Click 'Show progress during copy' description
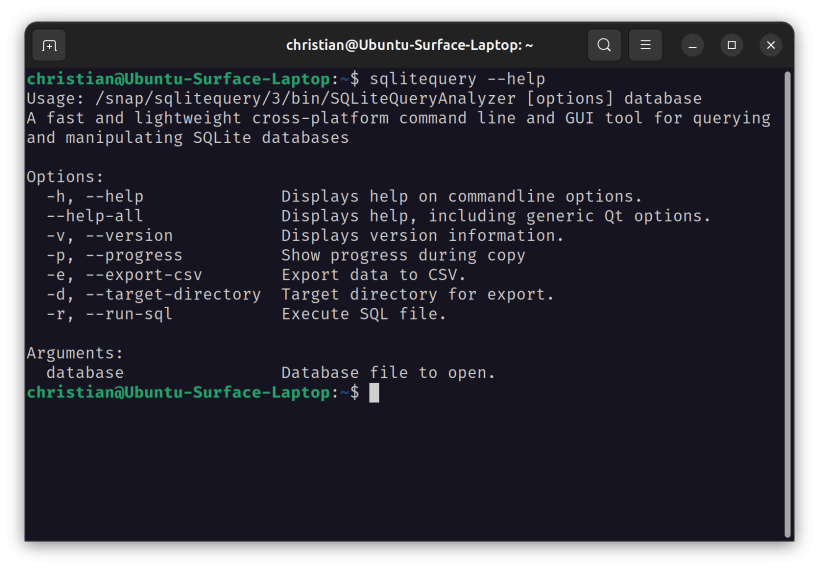The height and width of the screenshot is (569, 819). click(x=403, y=256)
